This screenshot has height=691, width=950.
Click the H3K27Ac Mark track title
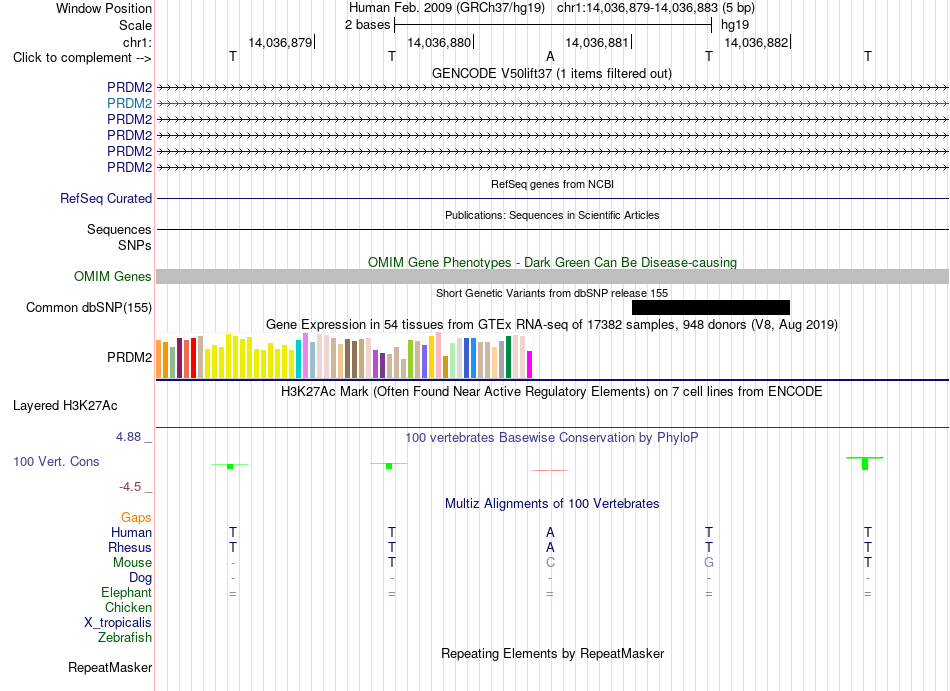tap(552, 391)
